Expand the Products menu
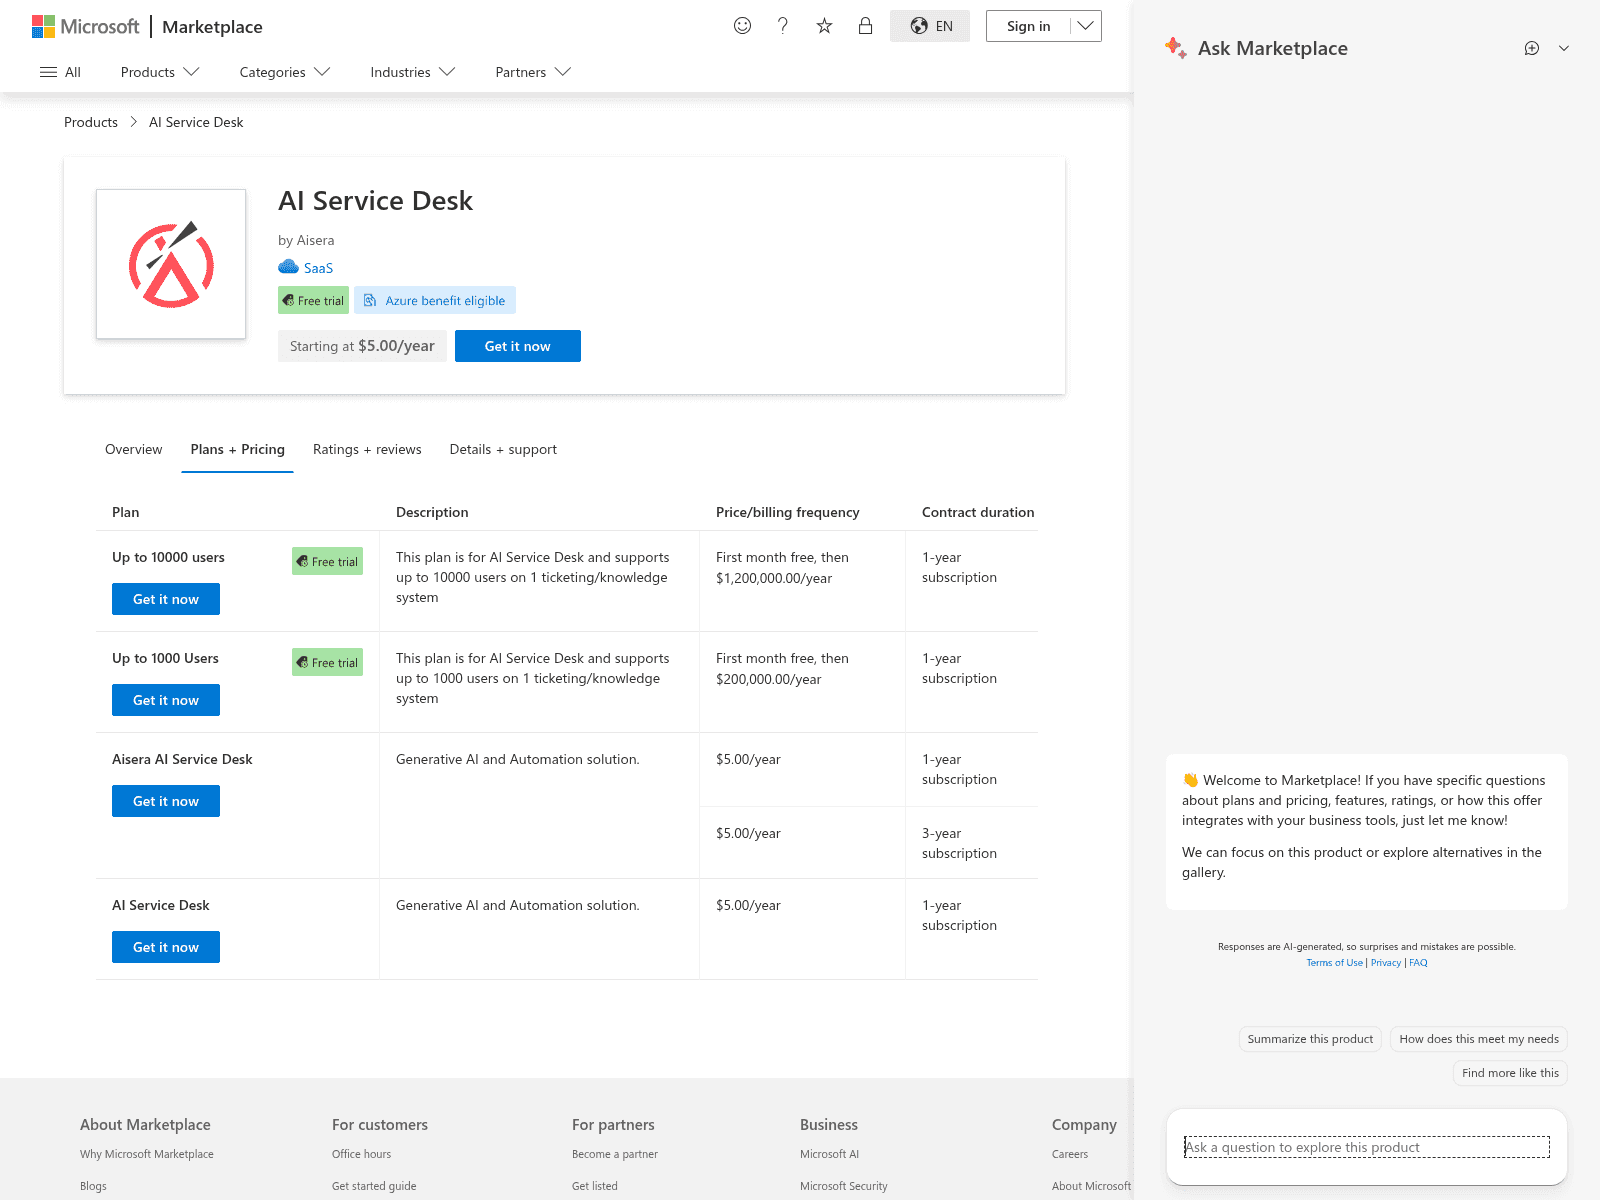 click(160, 72)
